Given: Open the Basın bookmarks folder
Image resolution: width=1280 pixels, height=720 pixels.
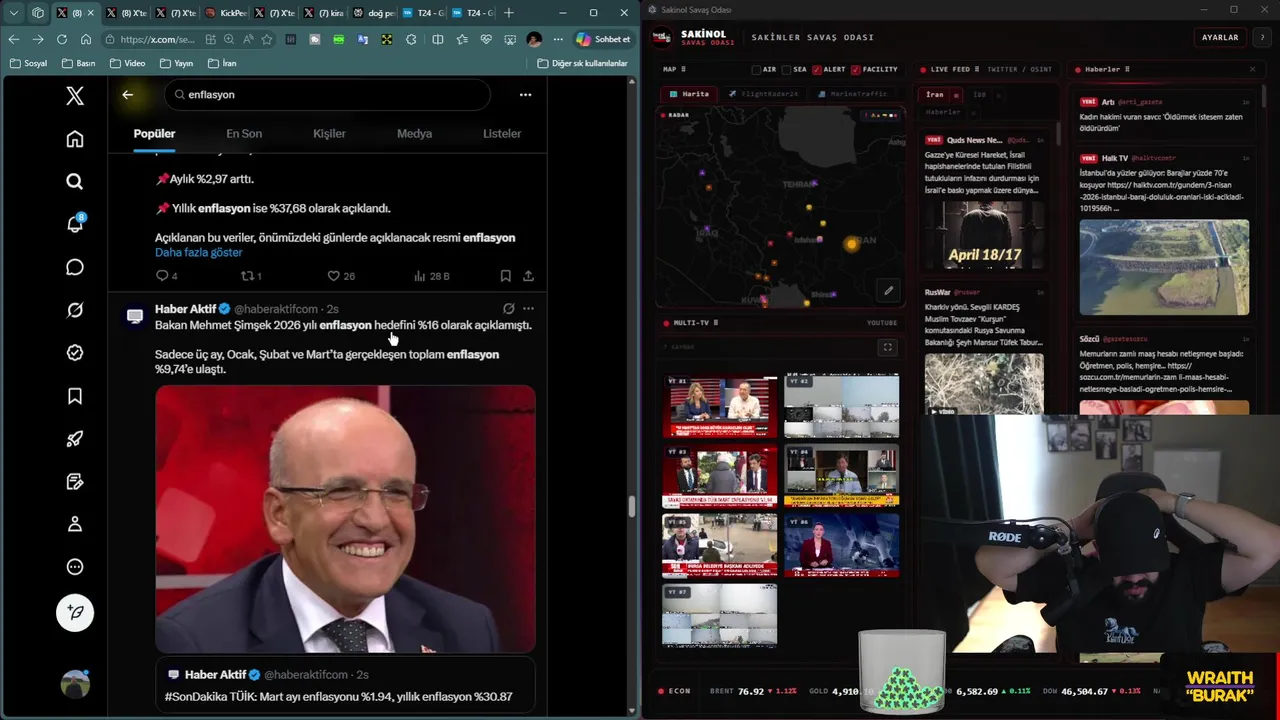Looking at the screenshot, I should click(78, 63).
